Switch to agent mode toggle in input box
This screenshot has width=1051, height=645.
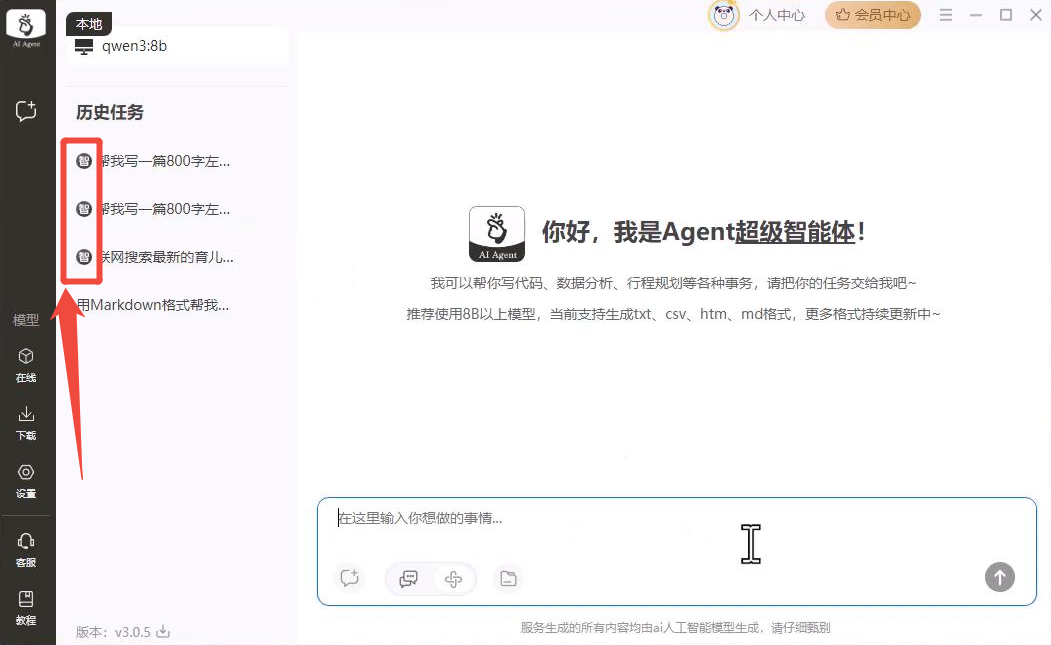click(453, 579)
